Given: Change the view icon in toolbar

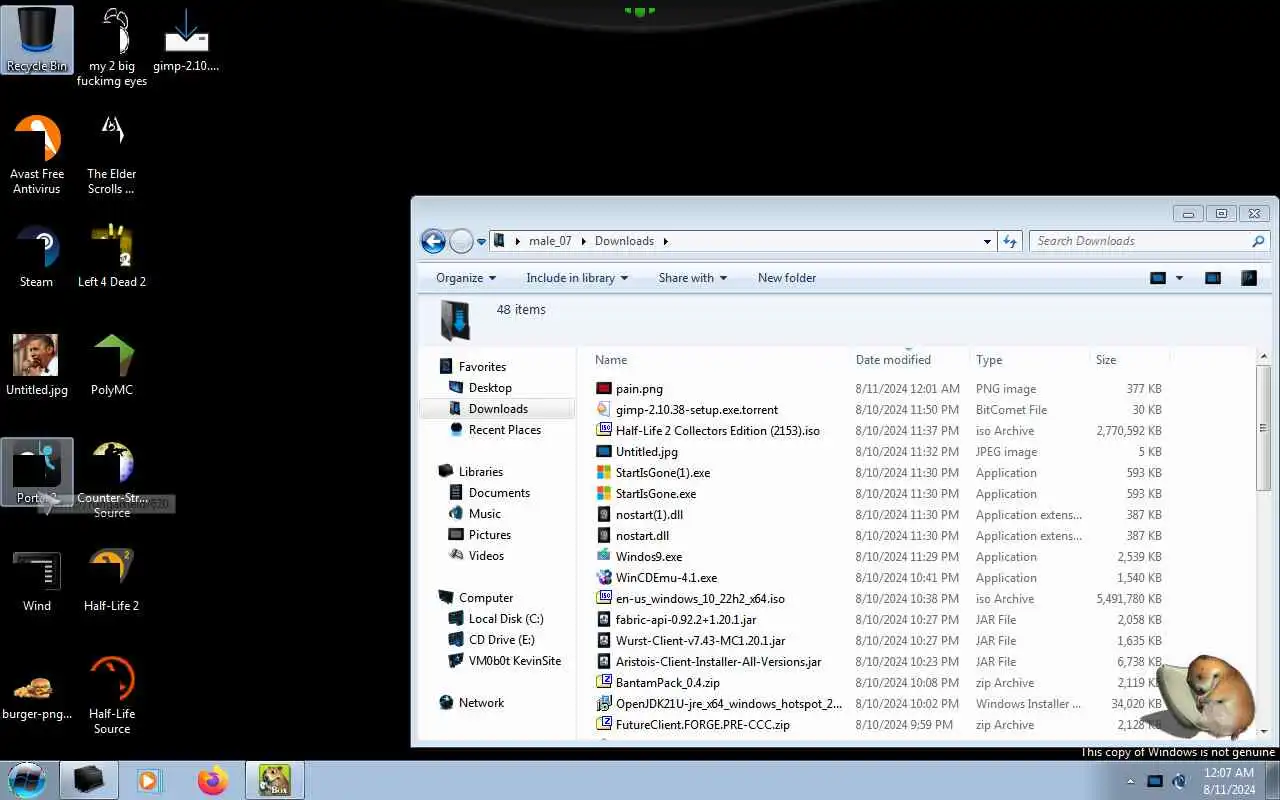Looking at the screenshot, I should [x=1158, y=278].
